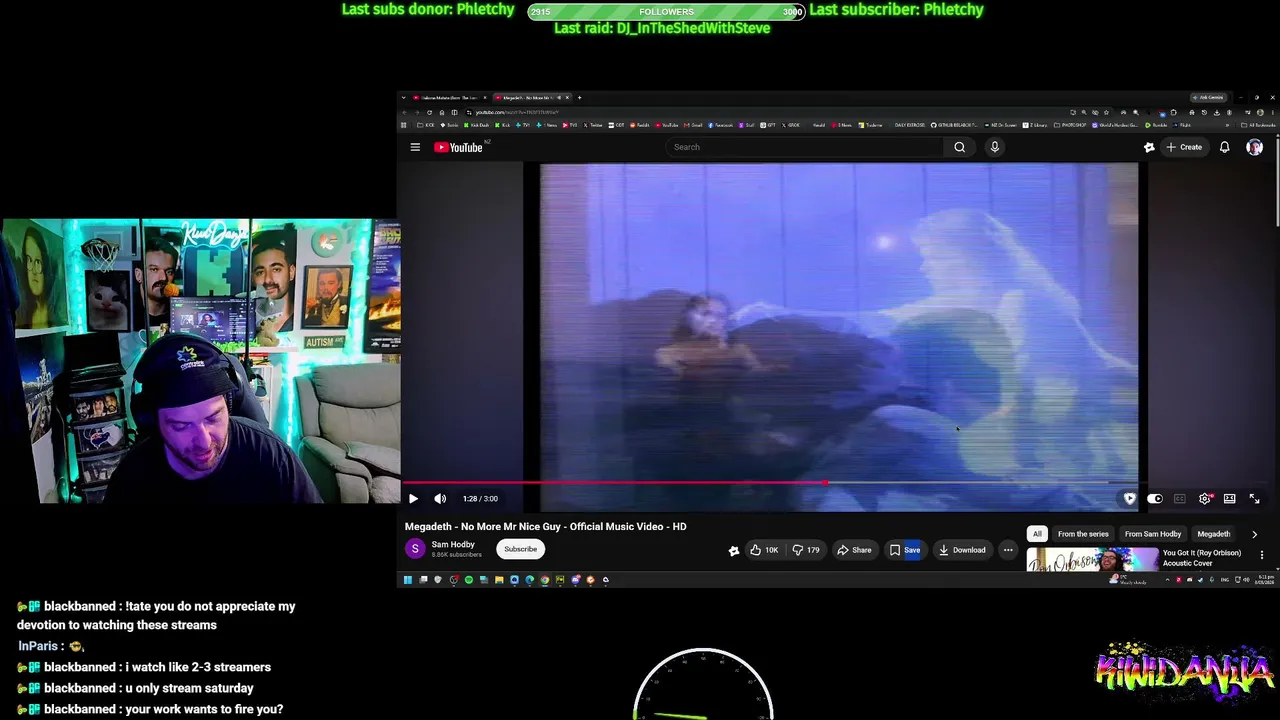This screenshot has height=720, width=1280.
Task: Select the Megadeth browser tab
Action: [530, 98]
